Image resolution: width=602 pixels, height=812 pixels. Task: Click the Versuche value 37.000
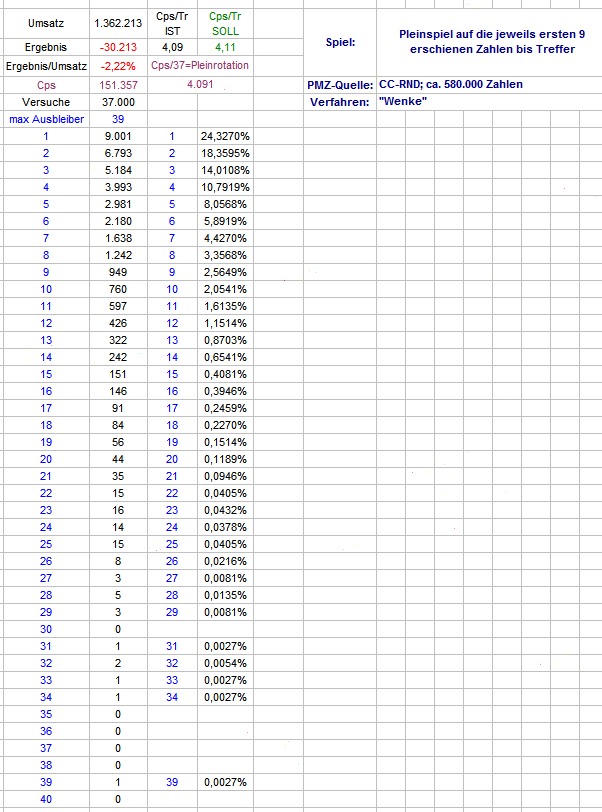[118, 102]
